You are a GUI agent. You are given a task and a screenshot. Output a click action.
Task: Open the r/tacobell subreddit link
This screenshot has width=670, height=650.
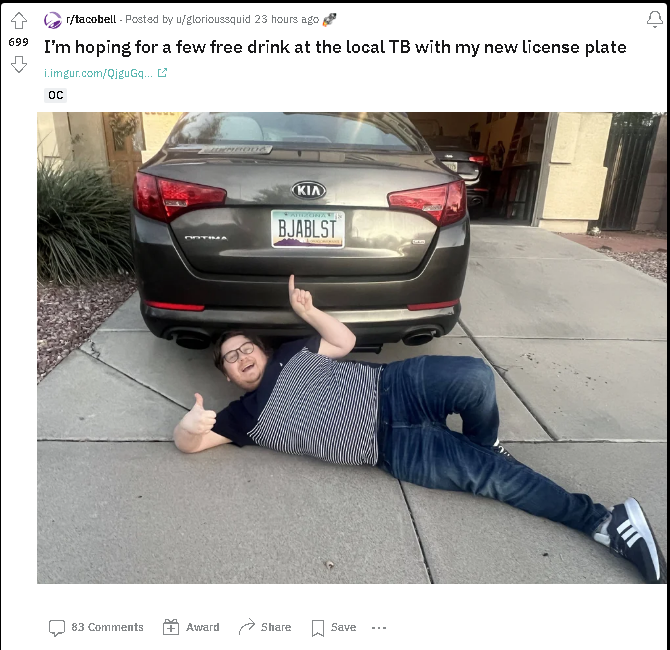tap(91, 20)
